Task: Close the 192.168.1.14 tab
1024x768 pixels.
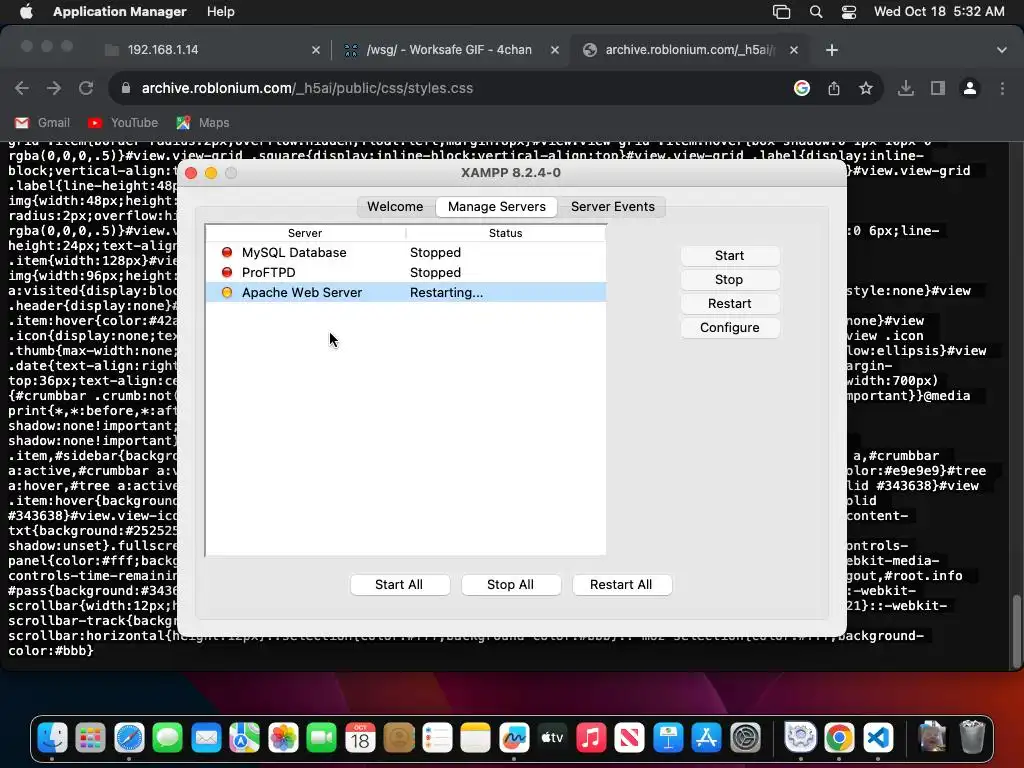Action: pos(316,50)
